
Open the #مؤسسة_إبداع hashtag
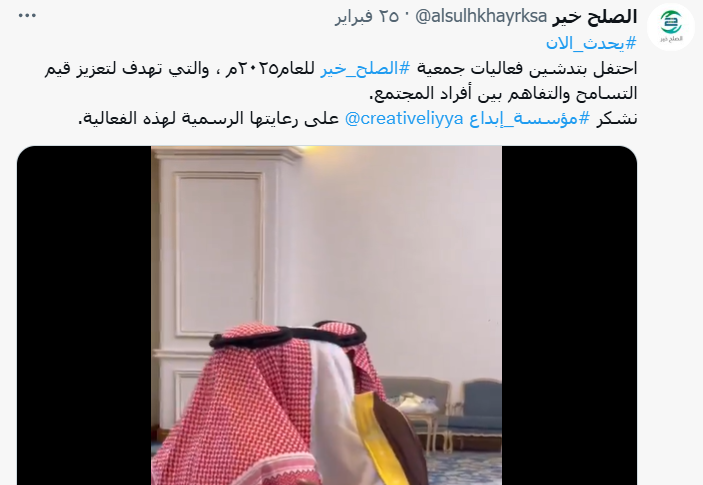529,119
